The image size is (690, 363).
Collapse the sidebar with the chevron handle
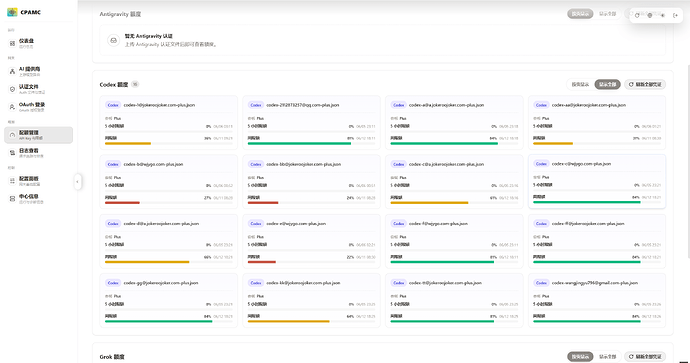click(x=77, y=181)
